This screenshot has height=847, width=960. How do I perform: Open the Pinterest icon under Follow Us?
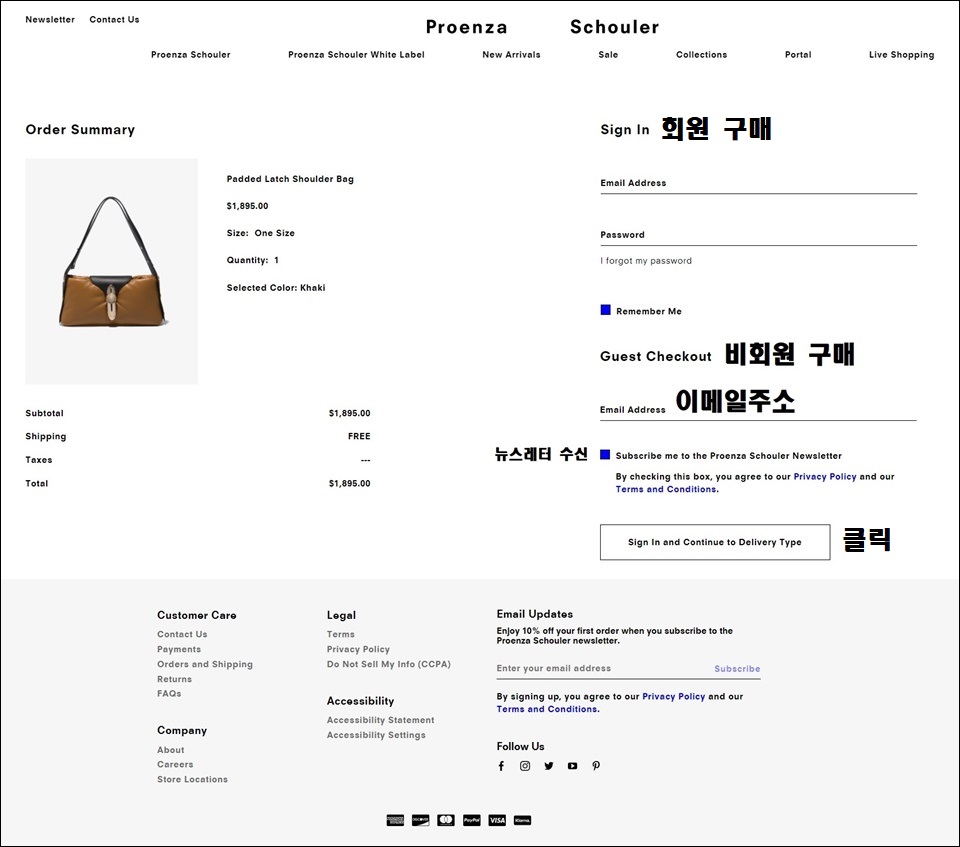pyautogui.click(x=596, y=766)
